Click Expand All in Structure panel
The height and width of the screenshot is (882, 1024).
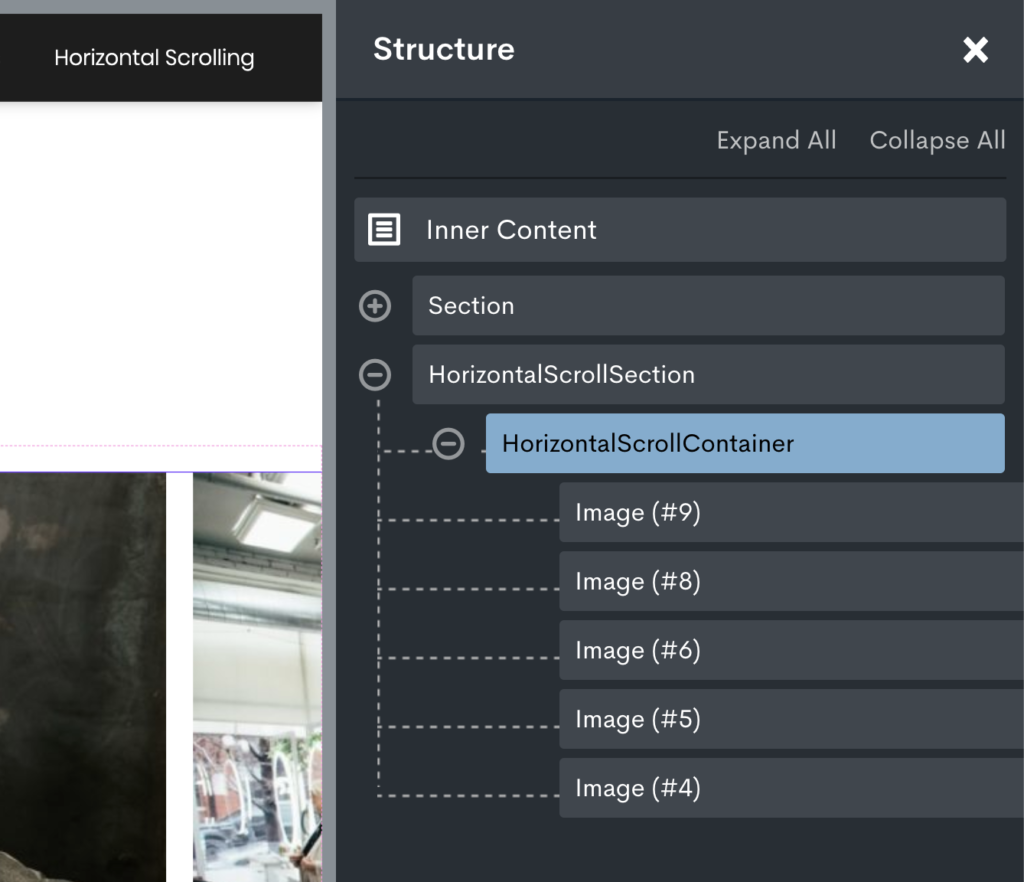click(x=776, y=140)
